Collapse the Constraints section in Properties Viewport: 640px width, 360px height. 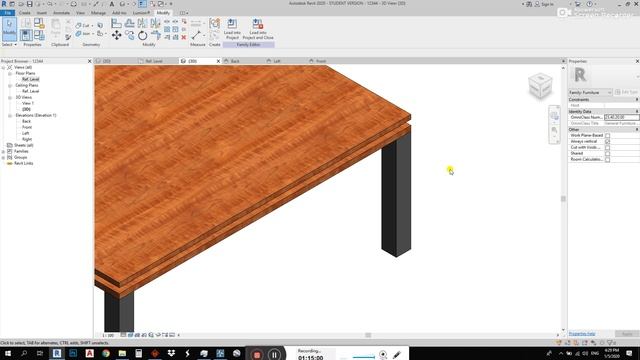(x=636, y=100)
